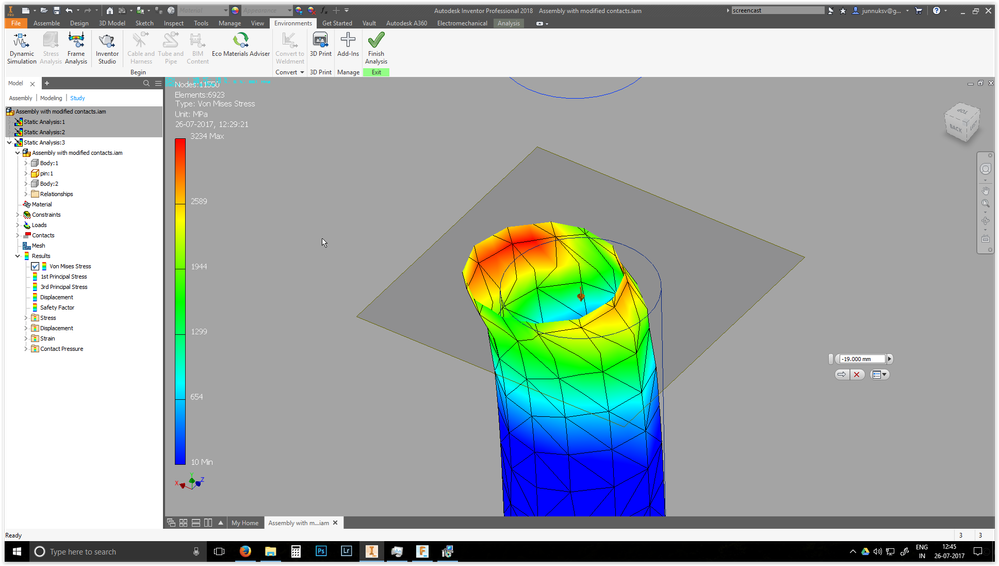Switch to Assembly browser view
Screen dimensions: 999x566
click(x=20, y=98)
